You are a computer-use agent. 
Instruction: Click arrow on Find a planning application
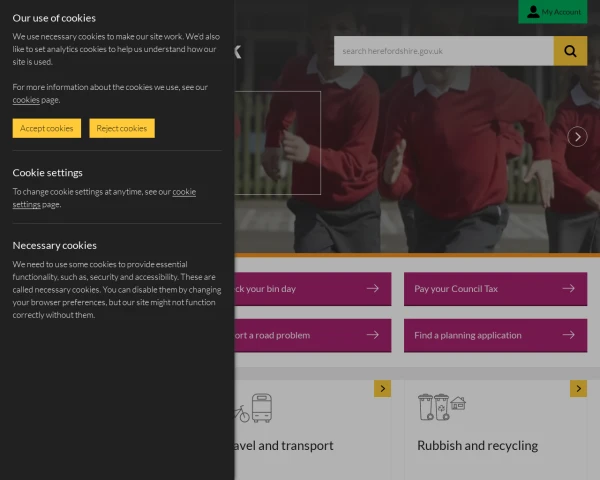pyautogui.click(x=569, y=335)
